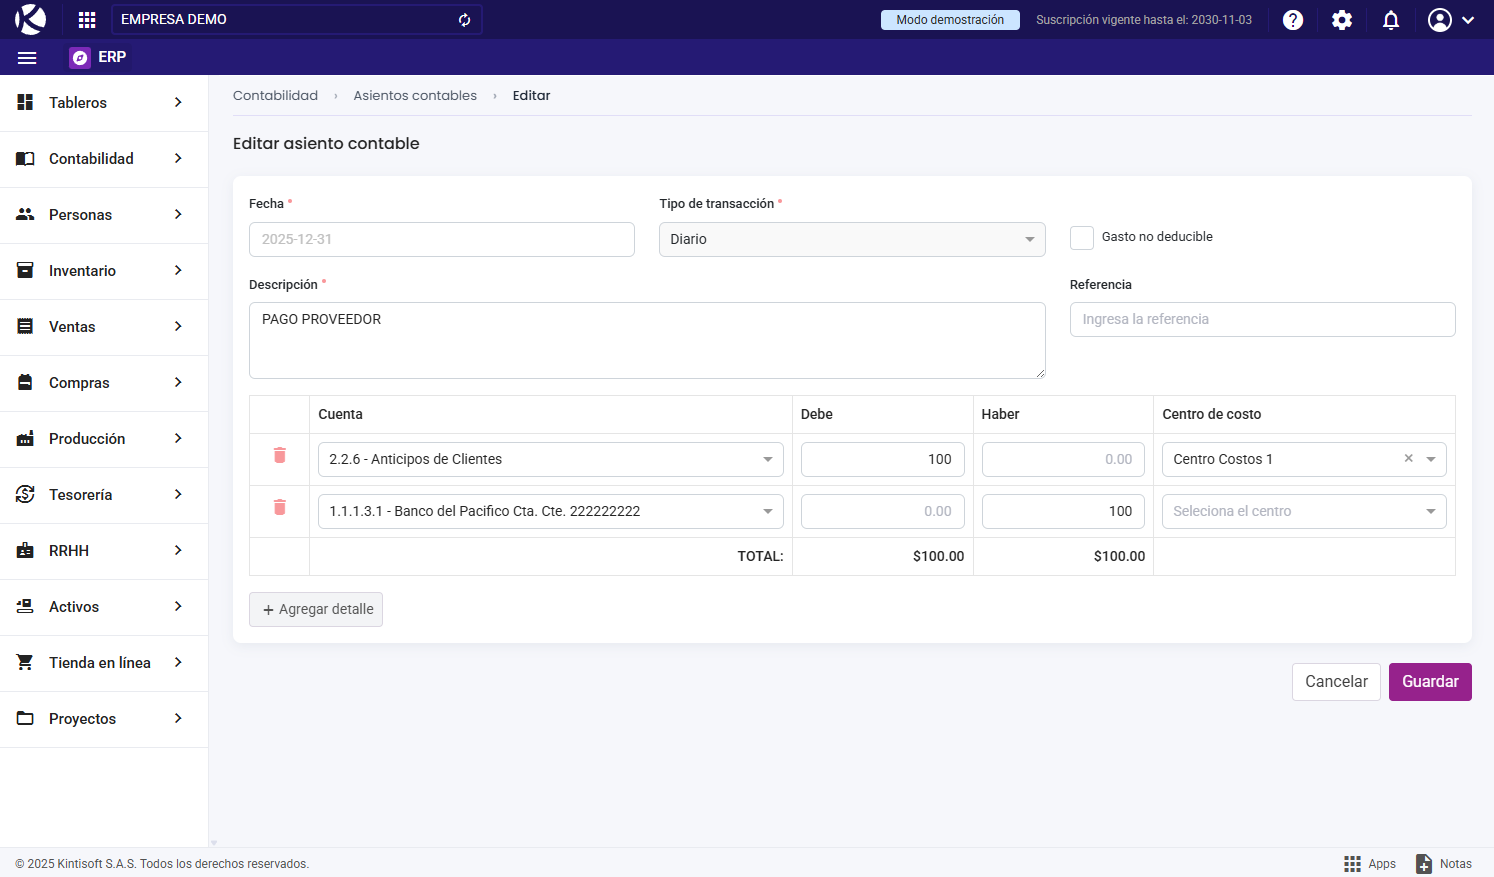Delete the Anticipos de Clientes row

(280, 456)
